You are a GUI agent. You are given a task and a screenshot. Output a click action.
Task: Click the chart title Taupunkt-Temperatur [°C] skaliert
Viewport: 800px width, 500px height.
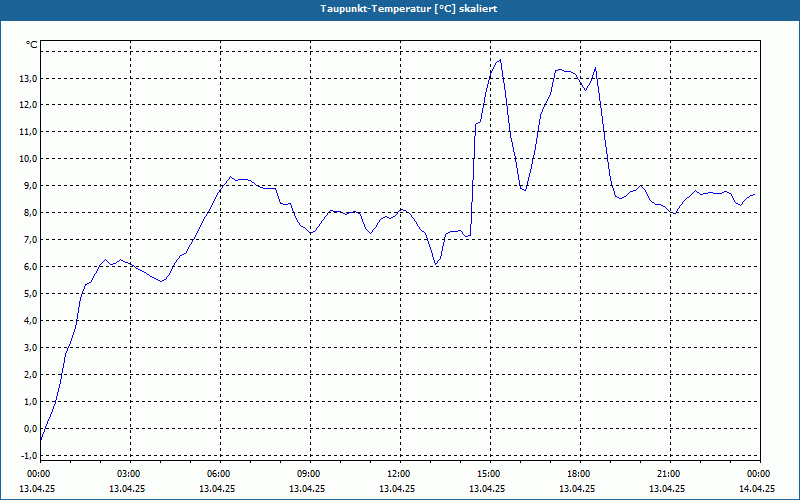pyautogui.click(x=409, y=9)
